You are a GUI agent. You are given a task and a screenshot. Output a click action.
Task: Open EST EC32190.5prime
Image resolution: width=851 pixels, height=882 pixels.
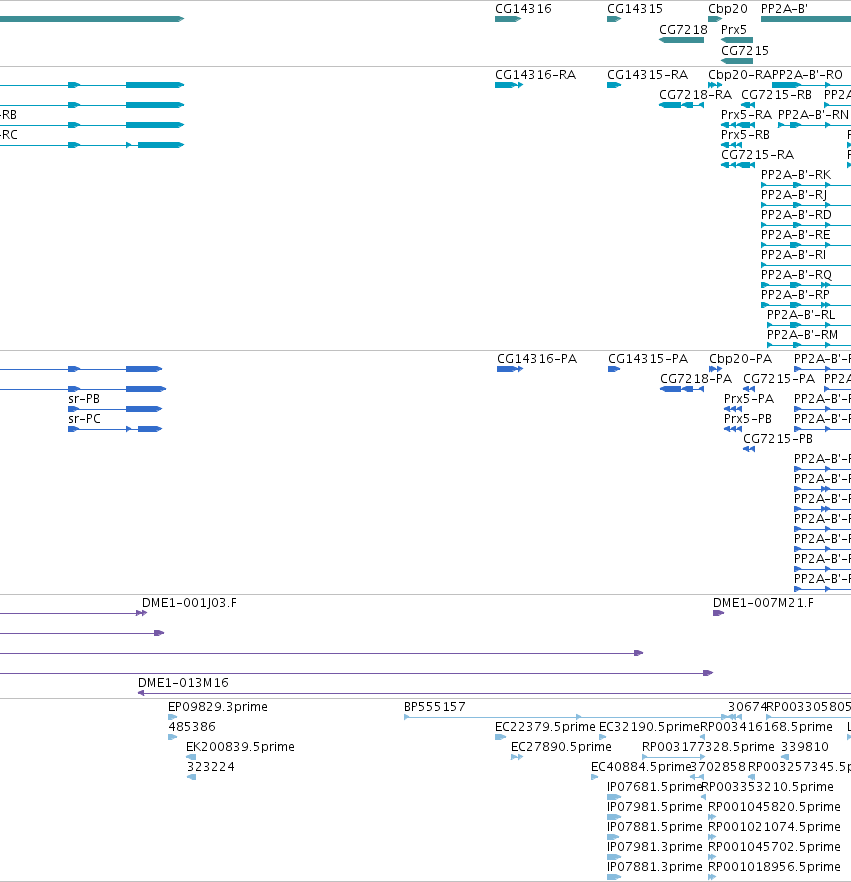coord(602,737)
